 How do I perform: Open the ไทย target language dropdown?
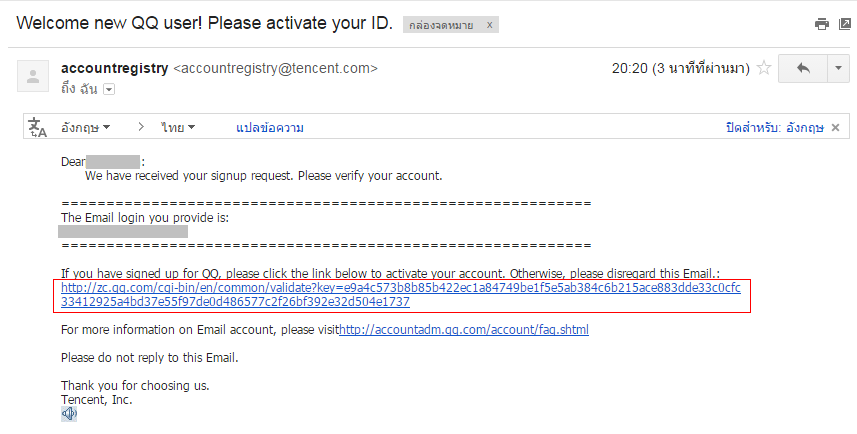click(178, 128)
